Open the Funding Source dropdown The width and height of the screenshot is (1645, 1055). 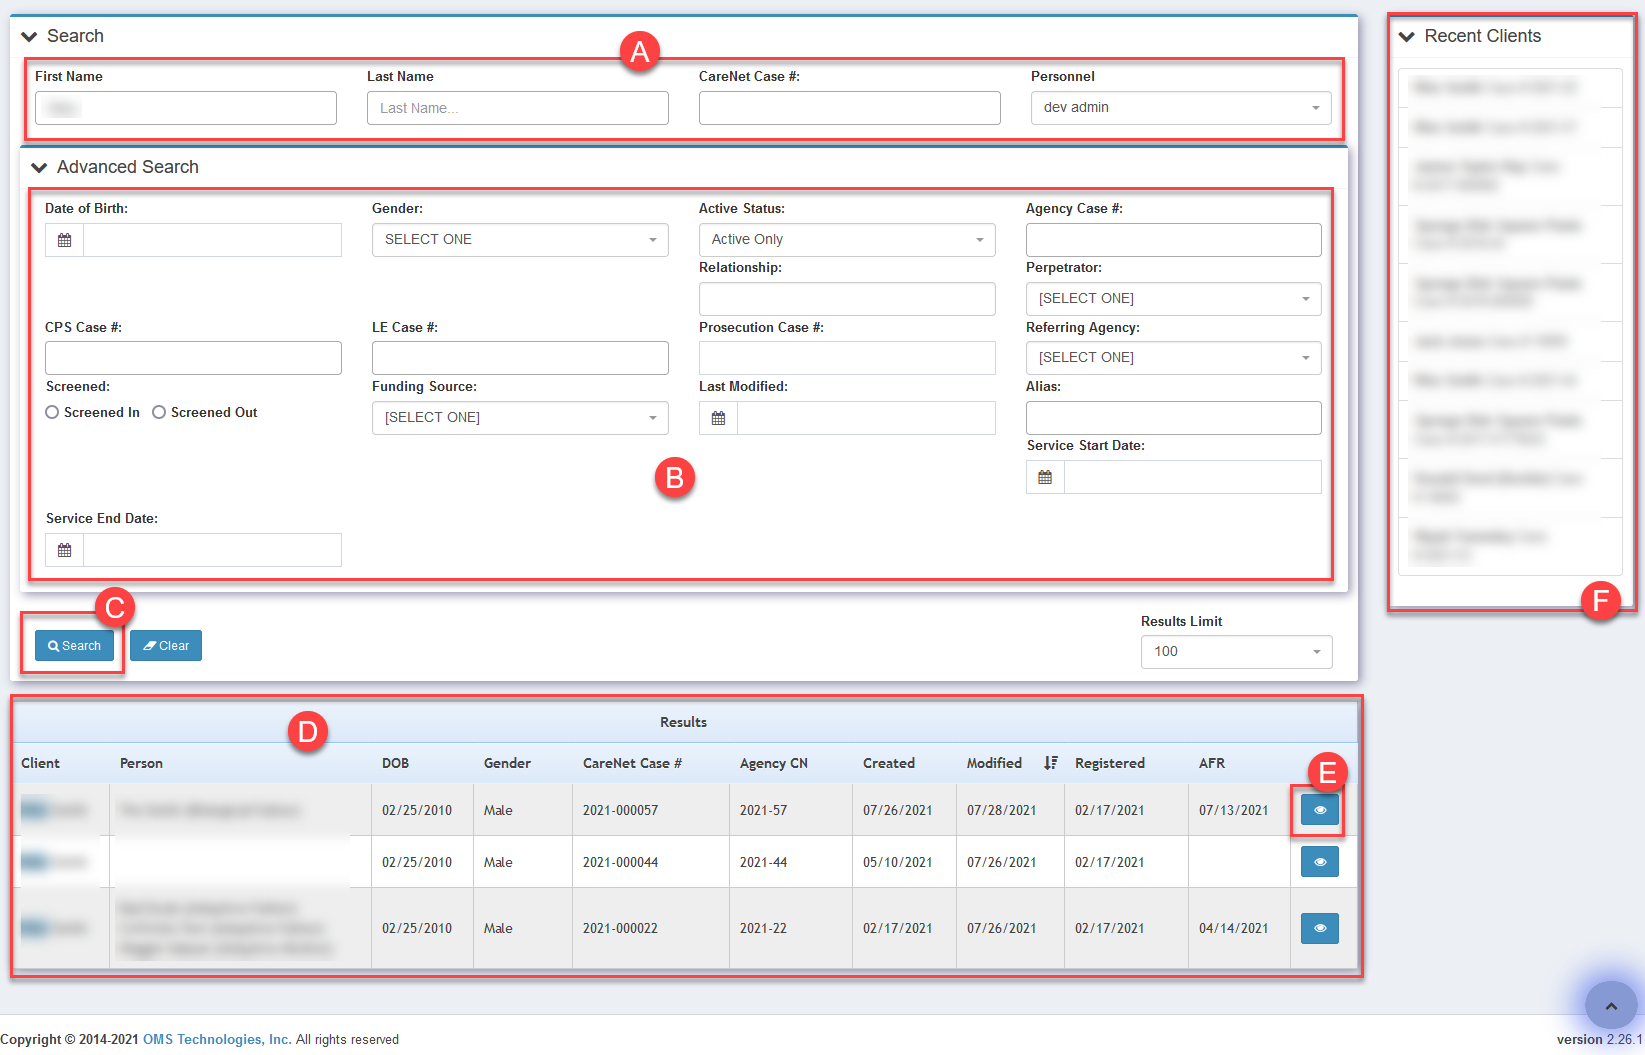(x=520, y=418)
